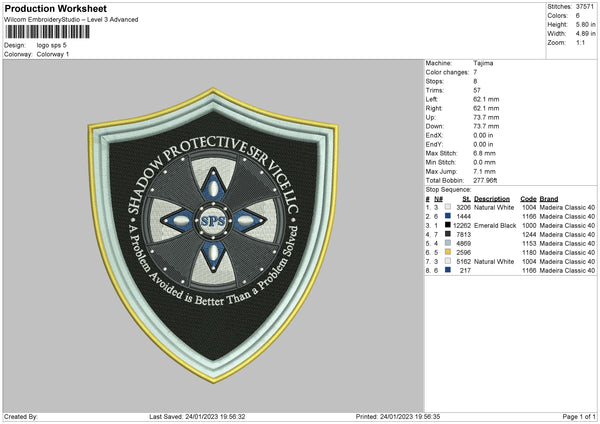This screenshot has width=600, height=424.
Task: Click the stitch count 12262
Action: tap(462, 225)
